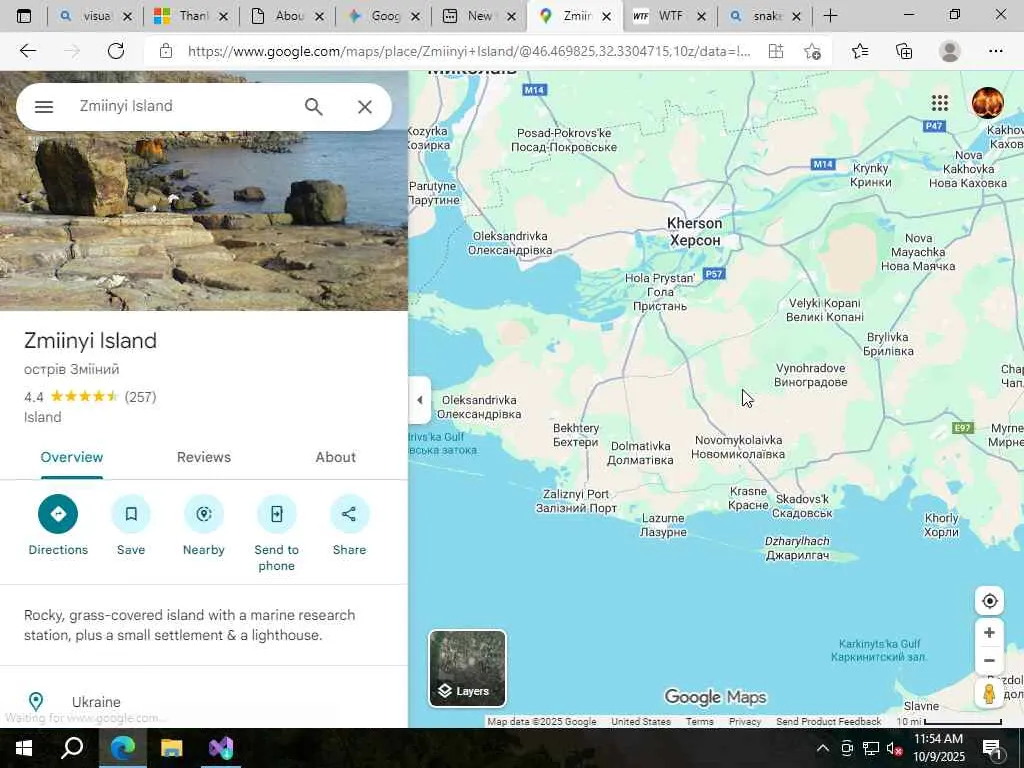Open Windows taskbar search
1024x768 pixels.
point(72,748)
